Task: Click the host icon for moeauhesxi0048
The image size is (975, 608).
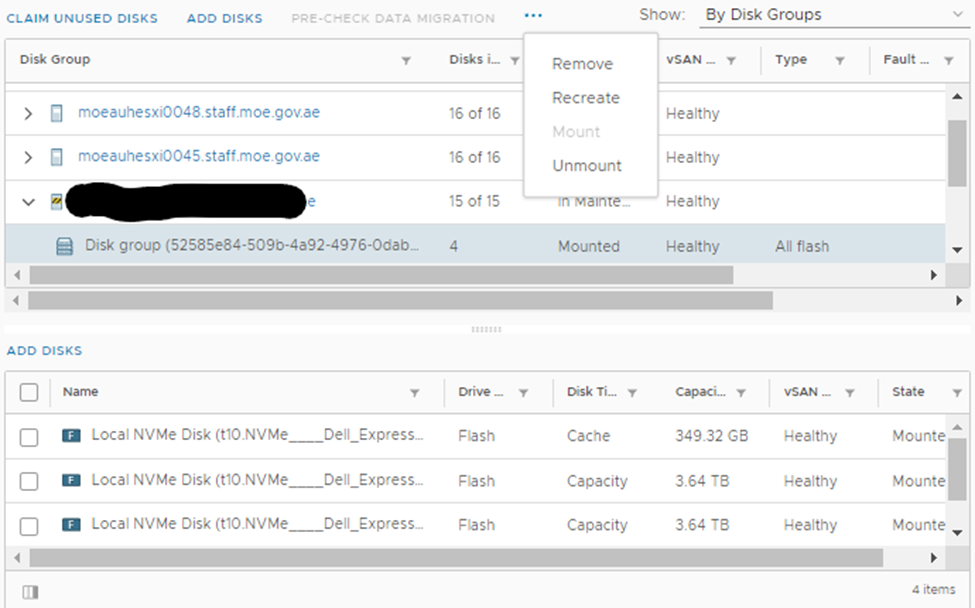Action: [x=57, y=113]
